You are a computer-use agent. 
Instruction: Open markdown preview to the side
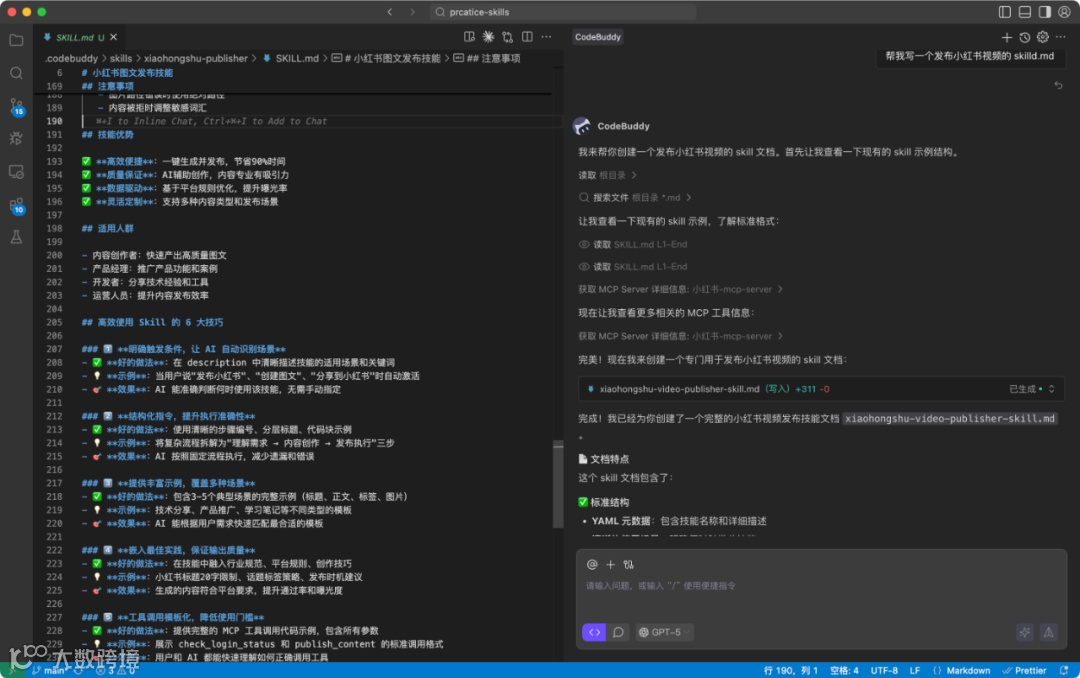tap(469, 37)
